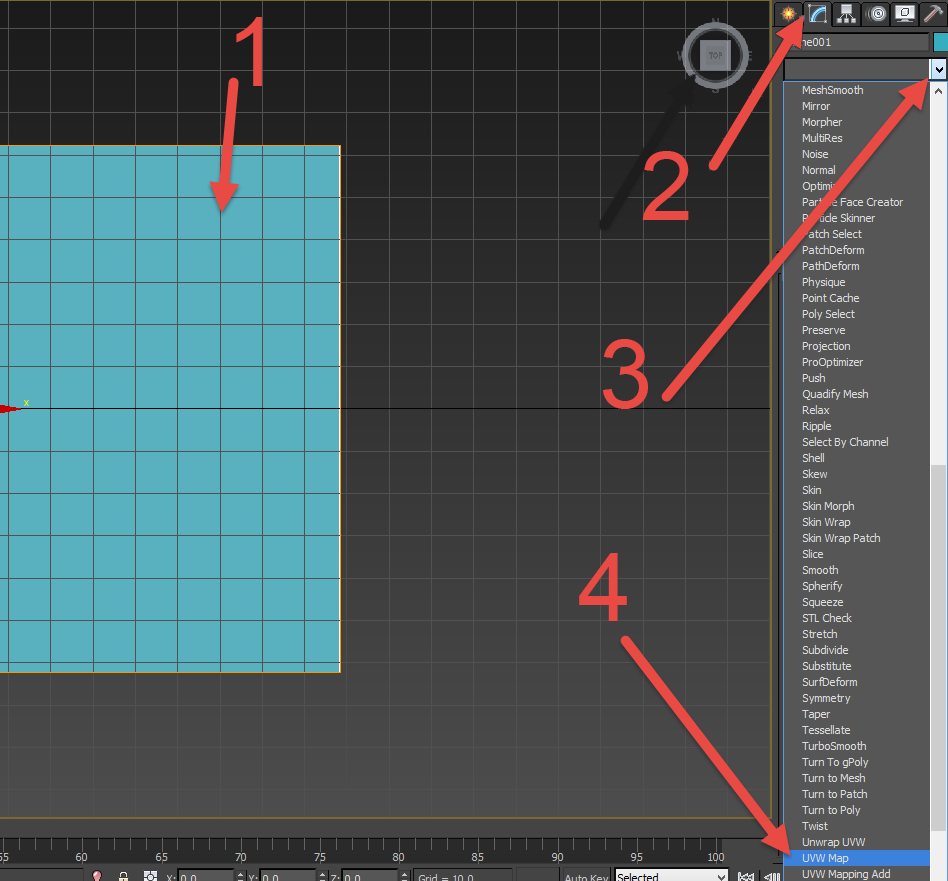Screen dimensions: 948x881
Task: Open the Hierarchy panel
Action: click(846, 13)
